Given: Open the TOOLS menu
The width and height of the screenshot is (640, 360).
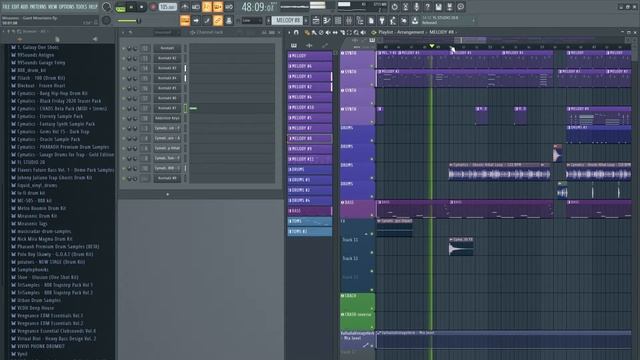Looking at the screenshot, I should [x=82, y=7].
